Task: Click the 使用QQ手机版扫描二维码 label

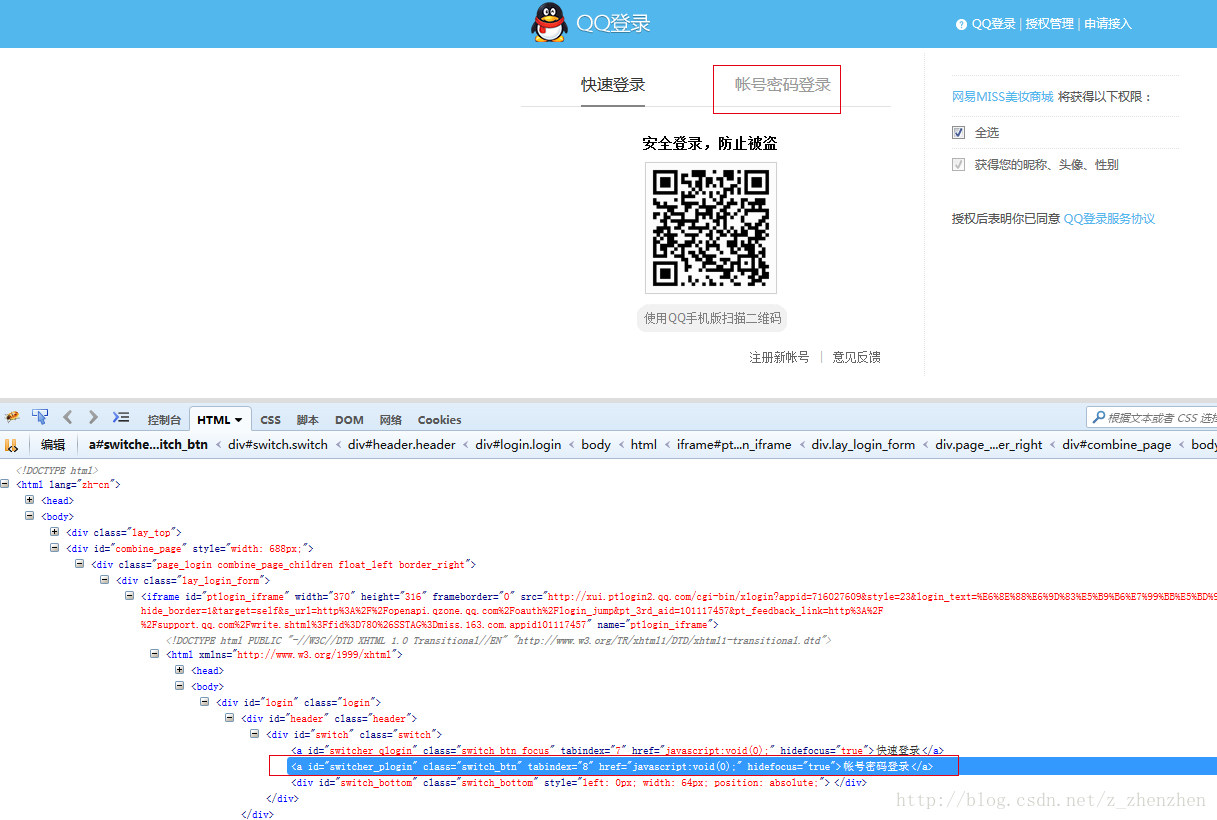Action: click(712, 319)
